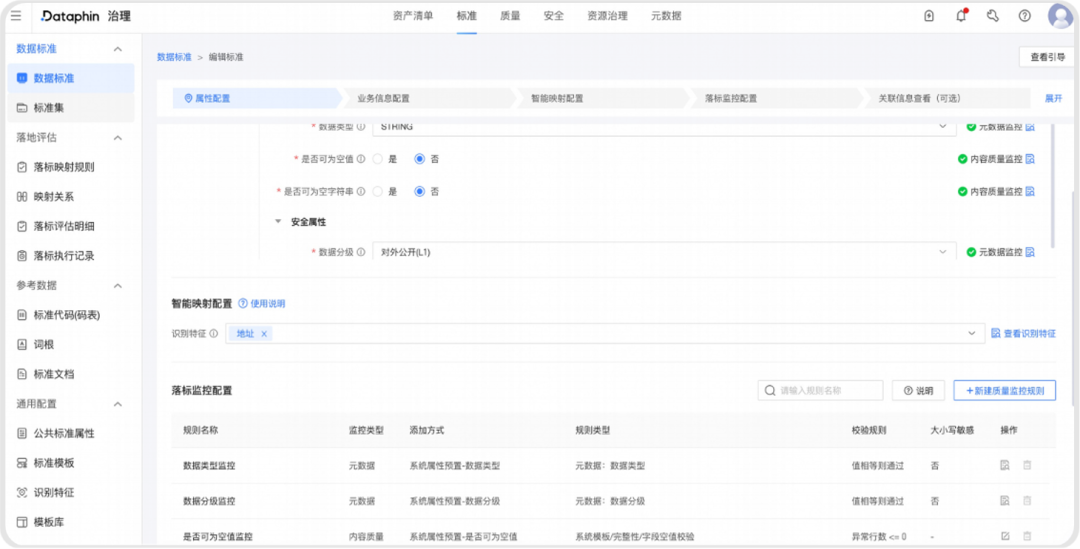The image size is (1080, 549).
Task: Focus the 请输入规则名称 search field
Action: (820, 391)
